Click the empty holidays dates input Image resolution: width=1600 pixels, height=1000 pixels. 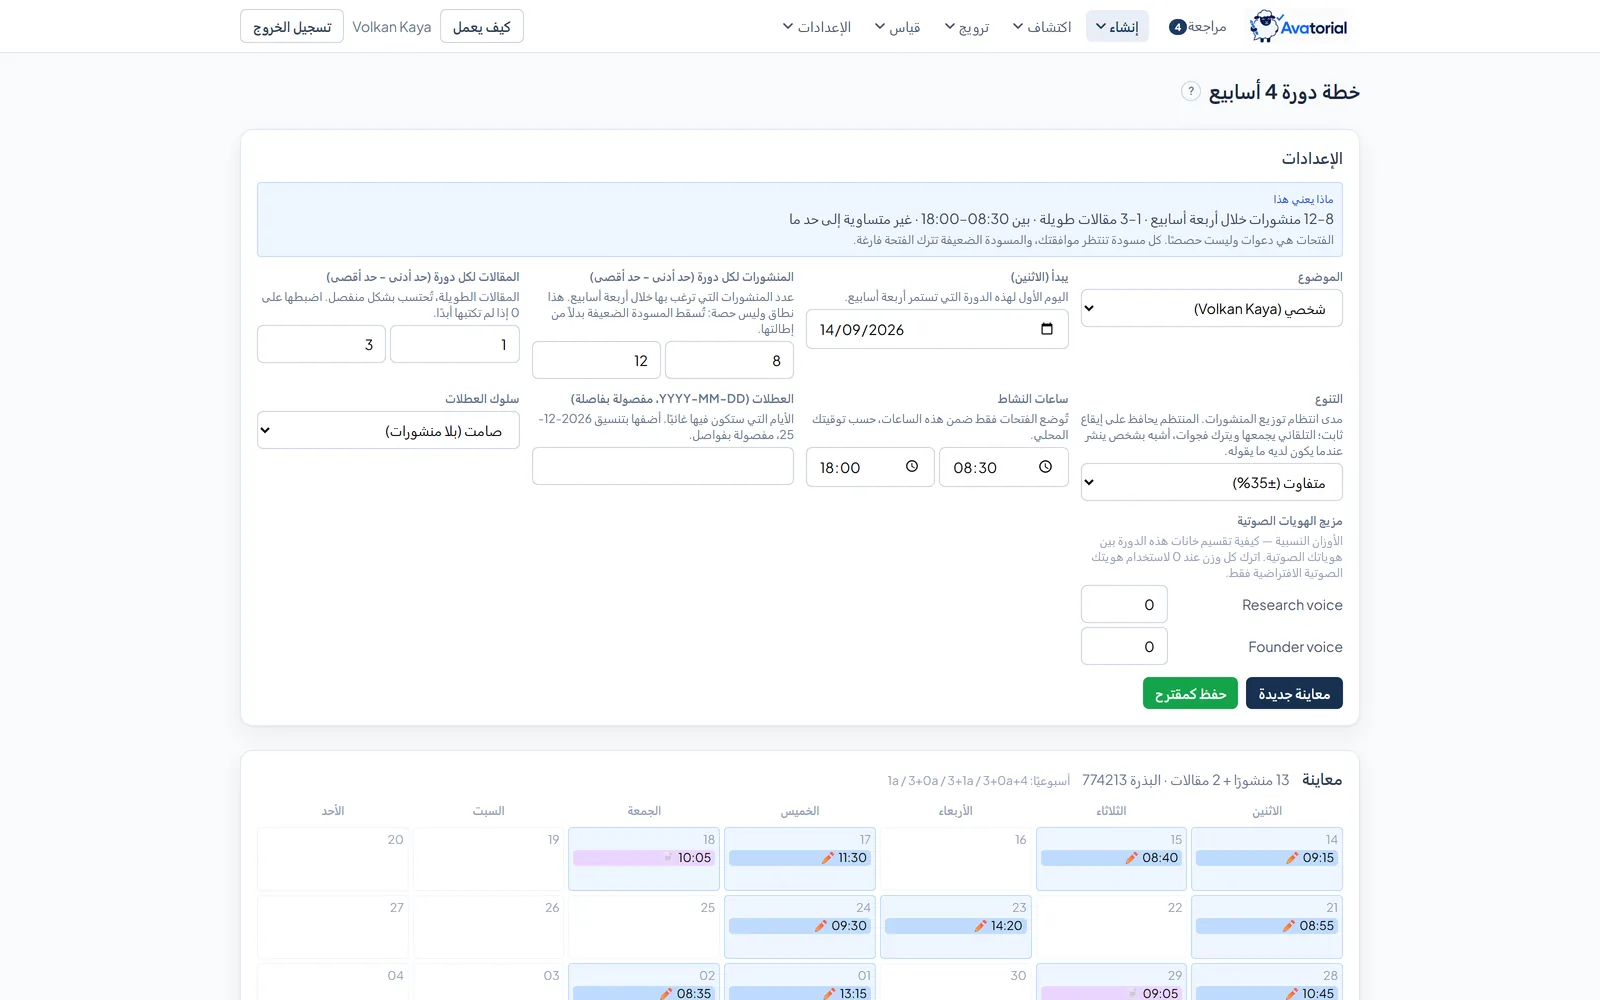(x=663, y=466)
